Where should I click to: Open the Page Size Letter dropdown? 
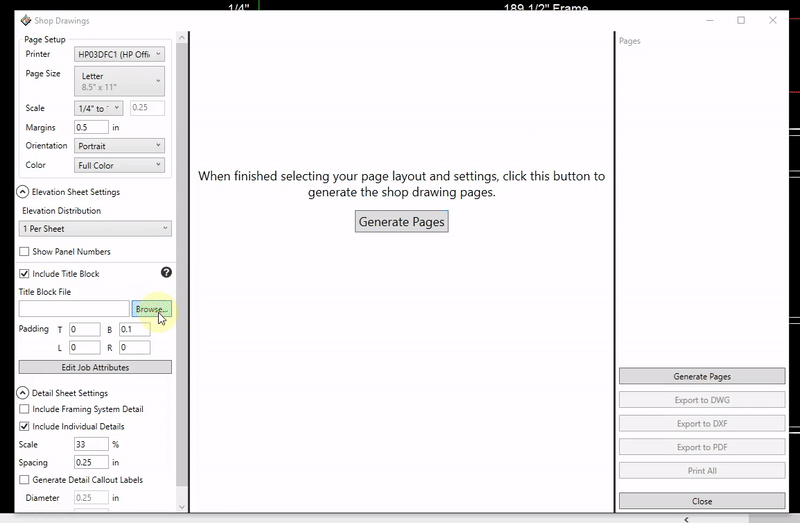(119, 81)
